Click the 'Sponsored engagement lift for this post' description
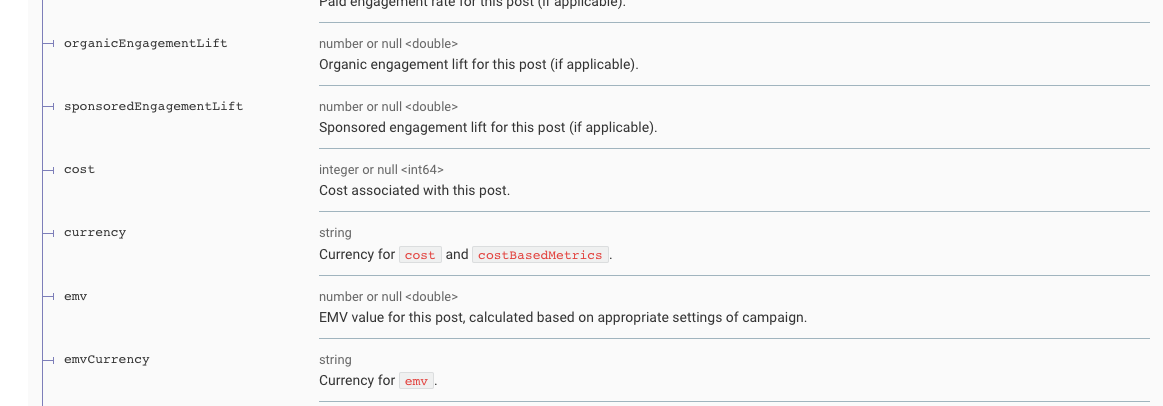 coord(488,128)
